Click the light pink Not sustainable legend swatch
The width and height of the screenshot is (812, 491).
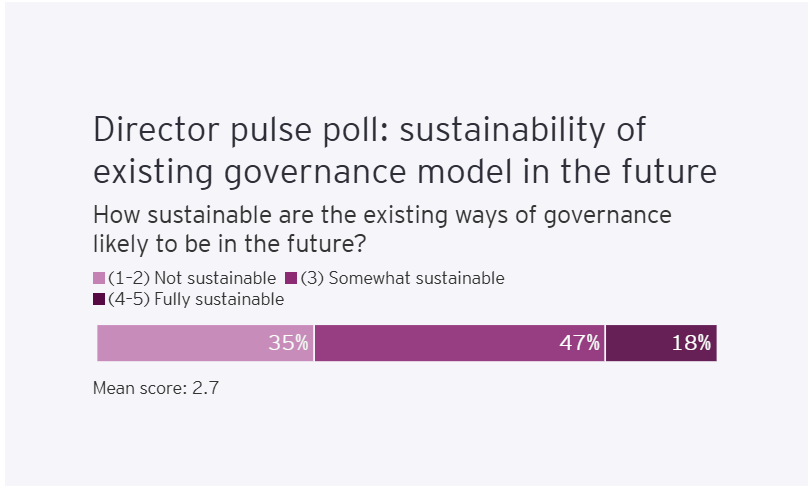coord(99,279)
